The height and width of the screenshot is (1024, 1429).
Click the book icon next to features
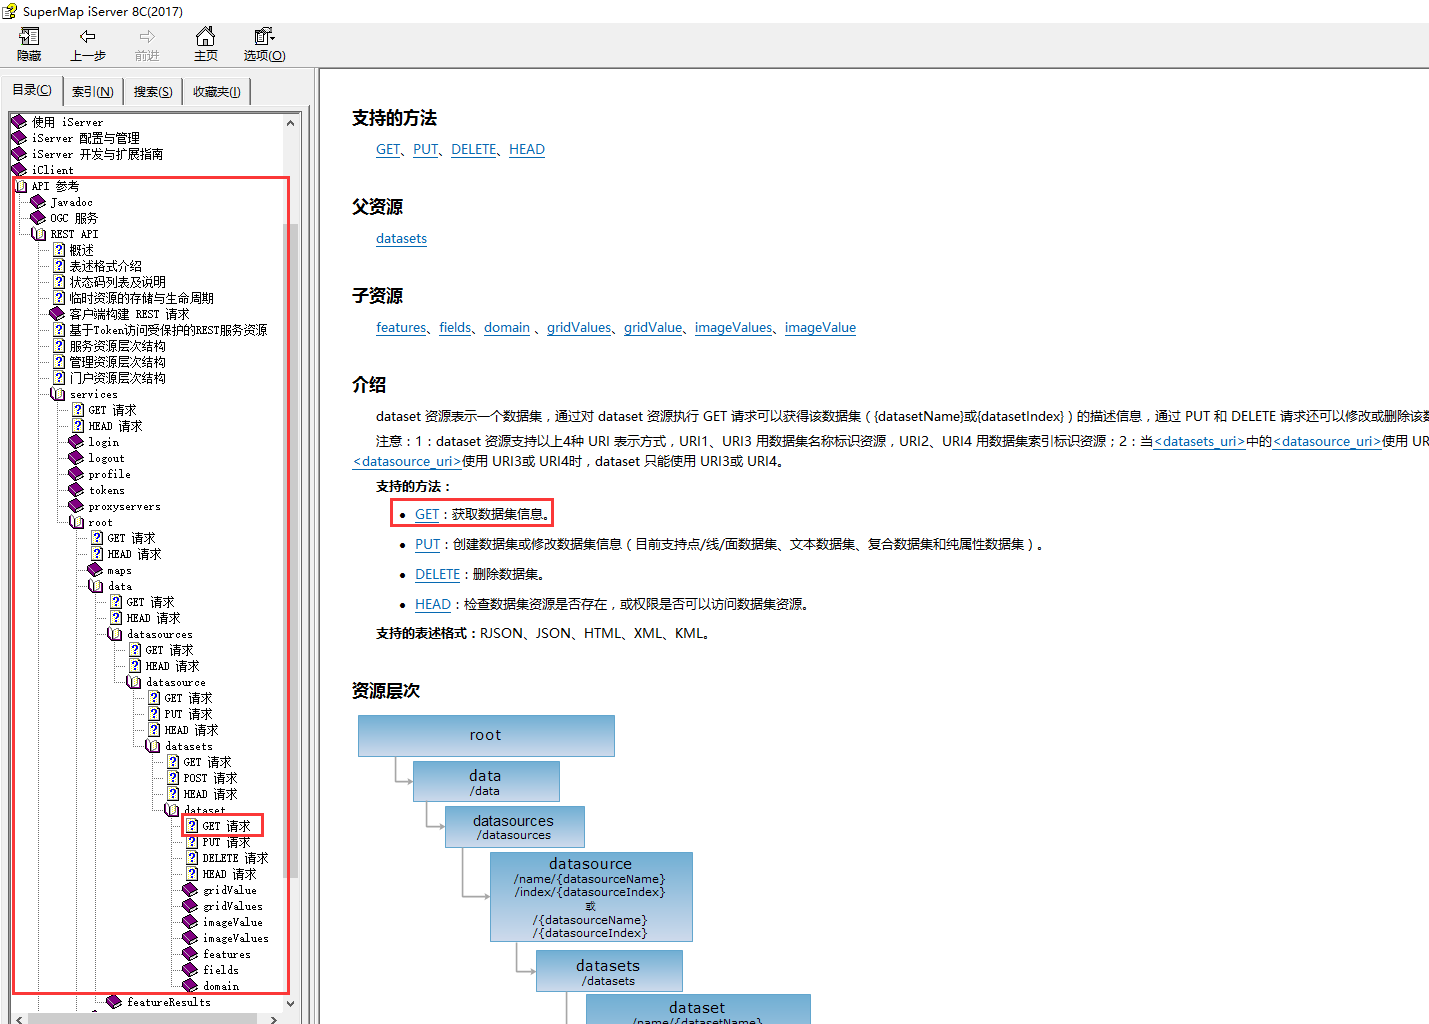[190, 954]
